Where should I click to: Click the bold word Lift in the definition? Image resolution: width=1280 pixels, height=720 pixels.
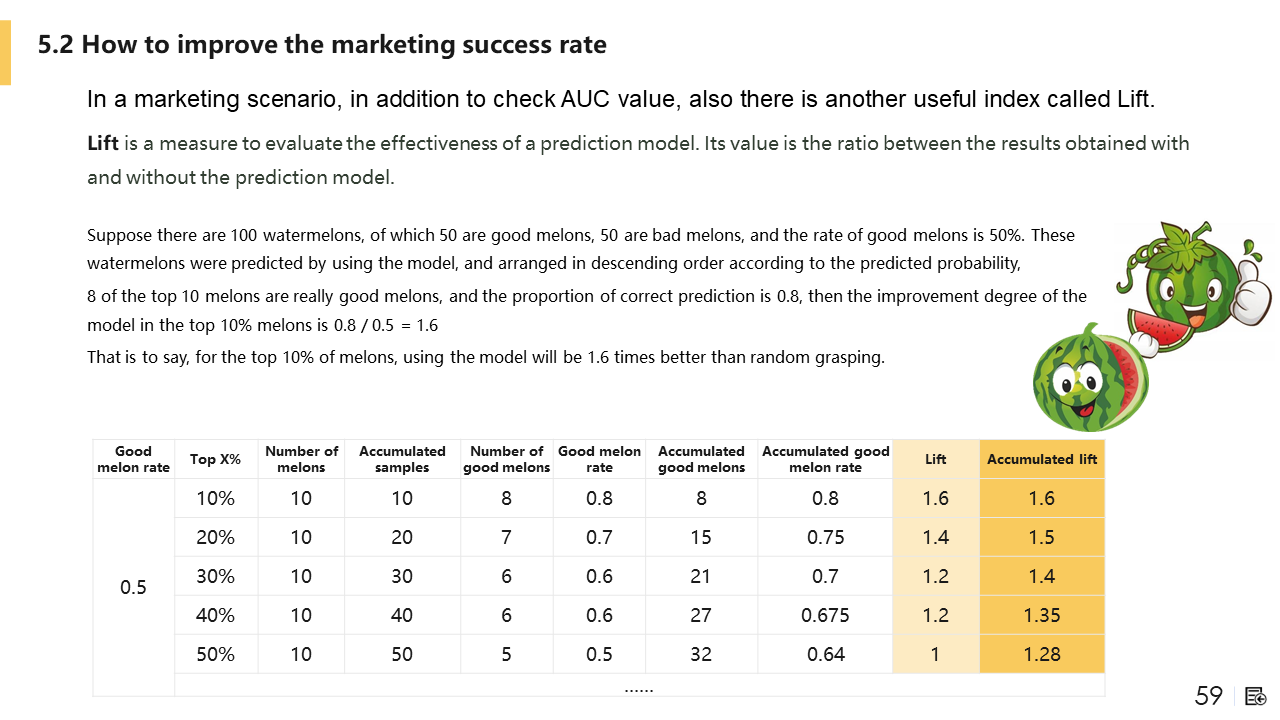coord(104,143)
